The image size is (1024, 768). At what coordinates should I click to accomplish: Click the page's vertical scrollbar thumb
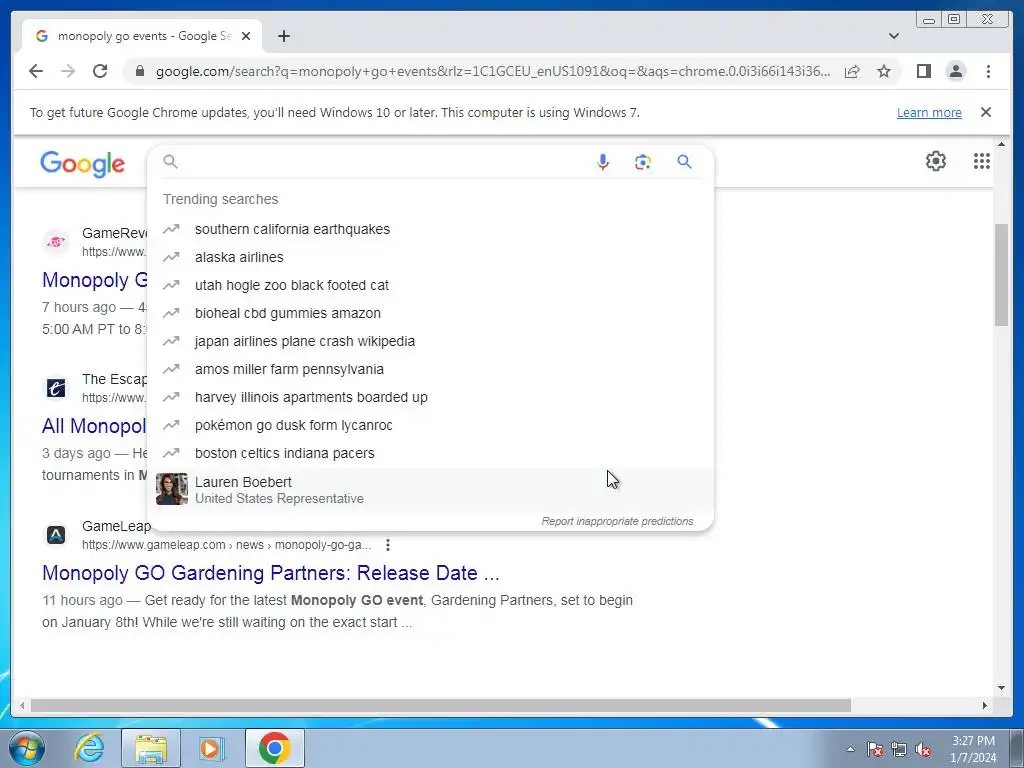click(x=1001, y=274)
